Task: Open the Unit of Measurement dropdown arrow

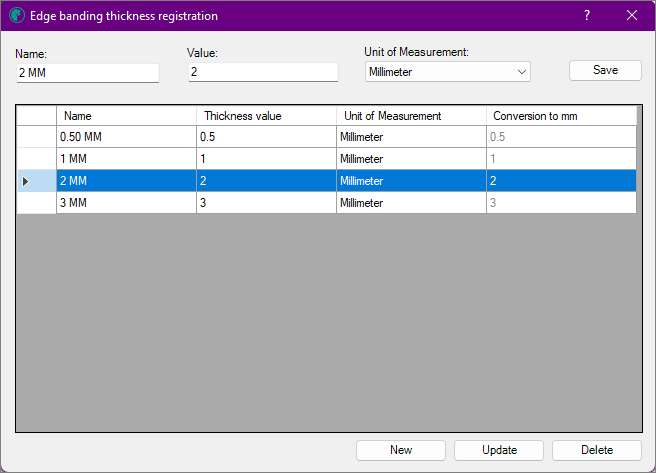Action: [x=521, y=72]
